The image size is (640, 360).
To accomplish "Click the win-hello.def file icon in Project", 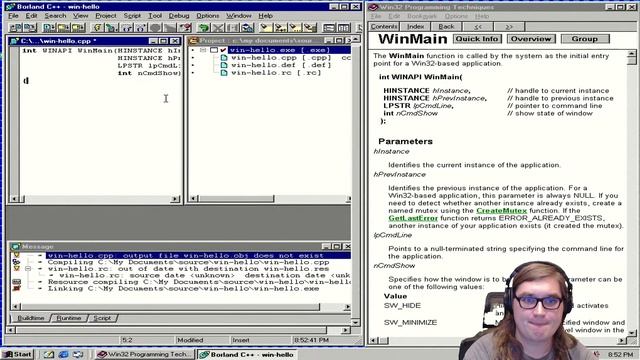I will [224, 65].
